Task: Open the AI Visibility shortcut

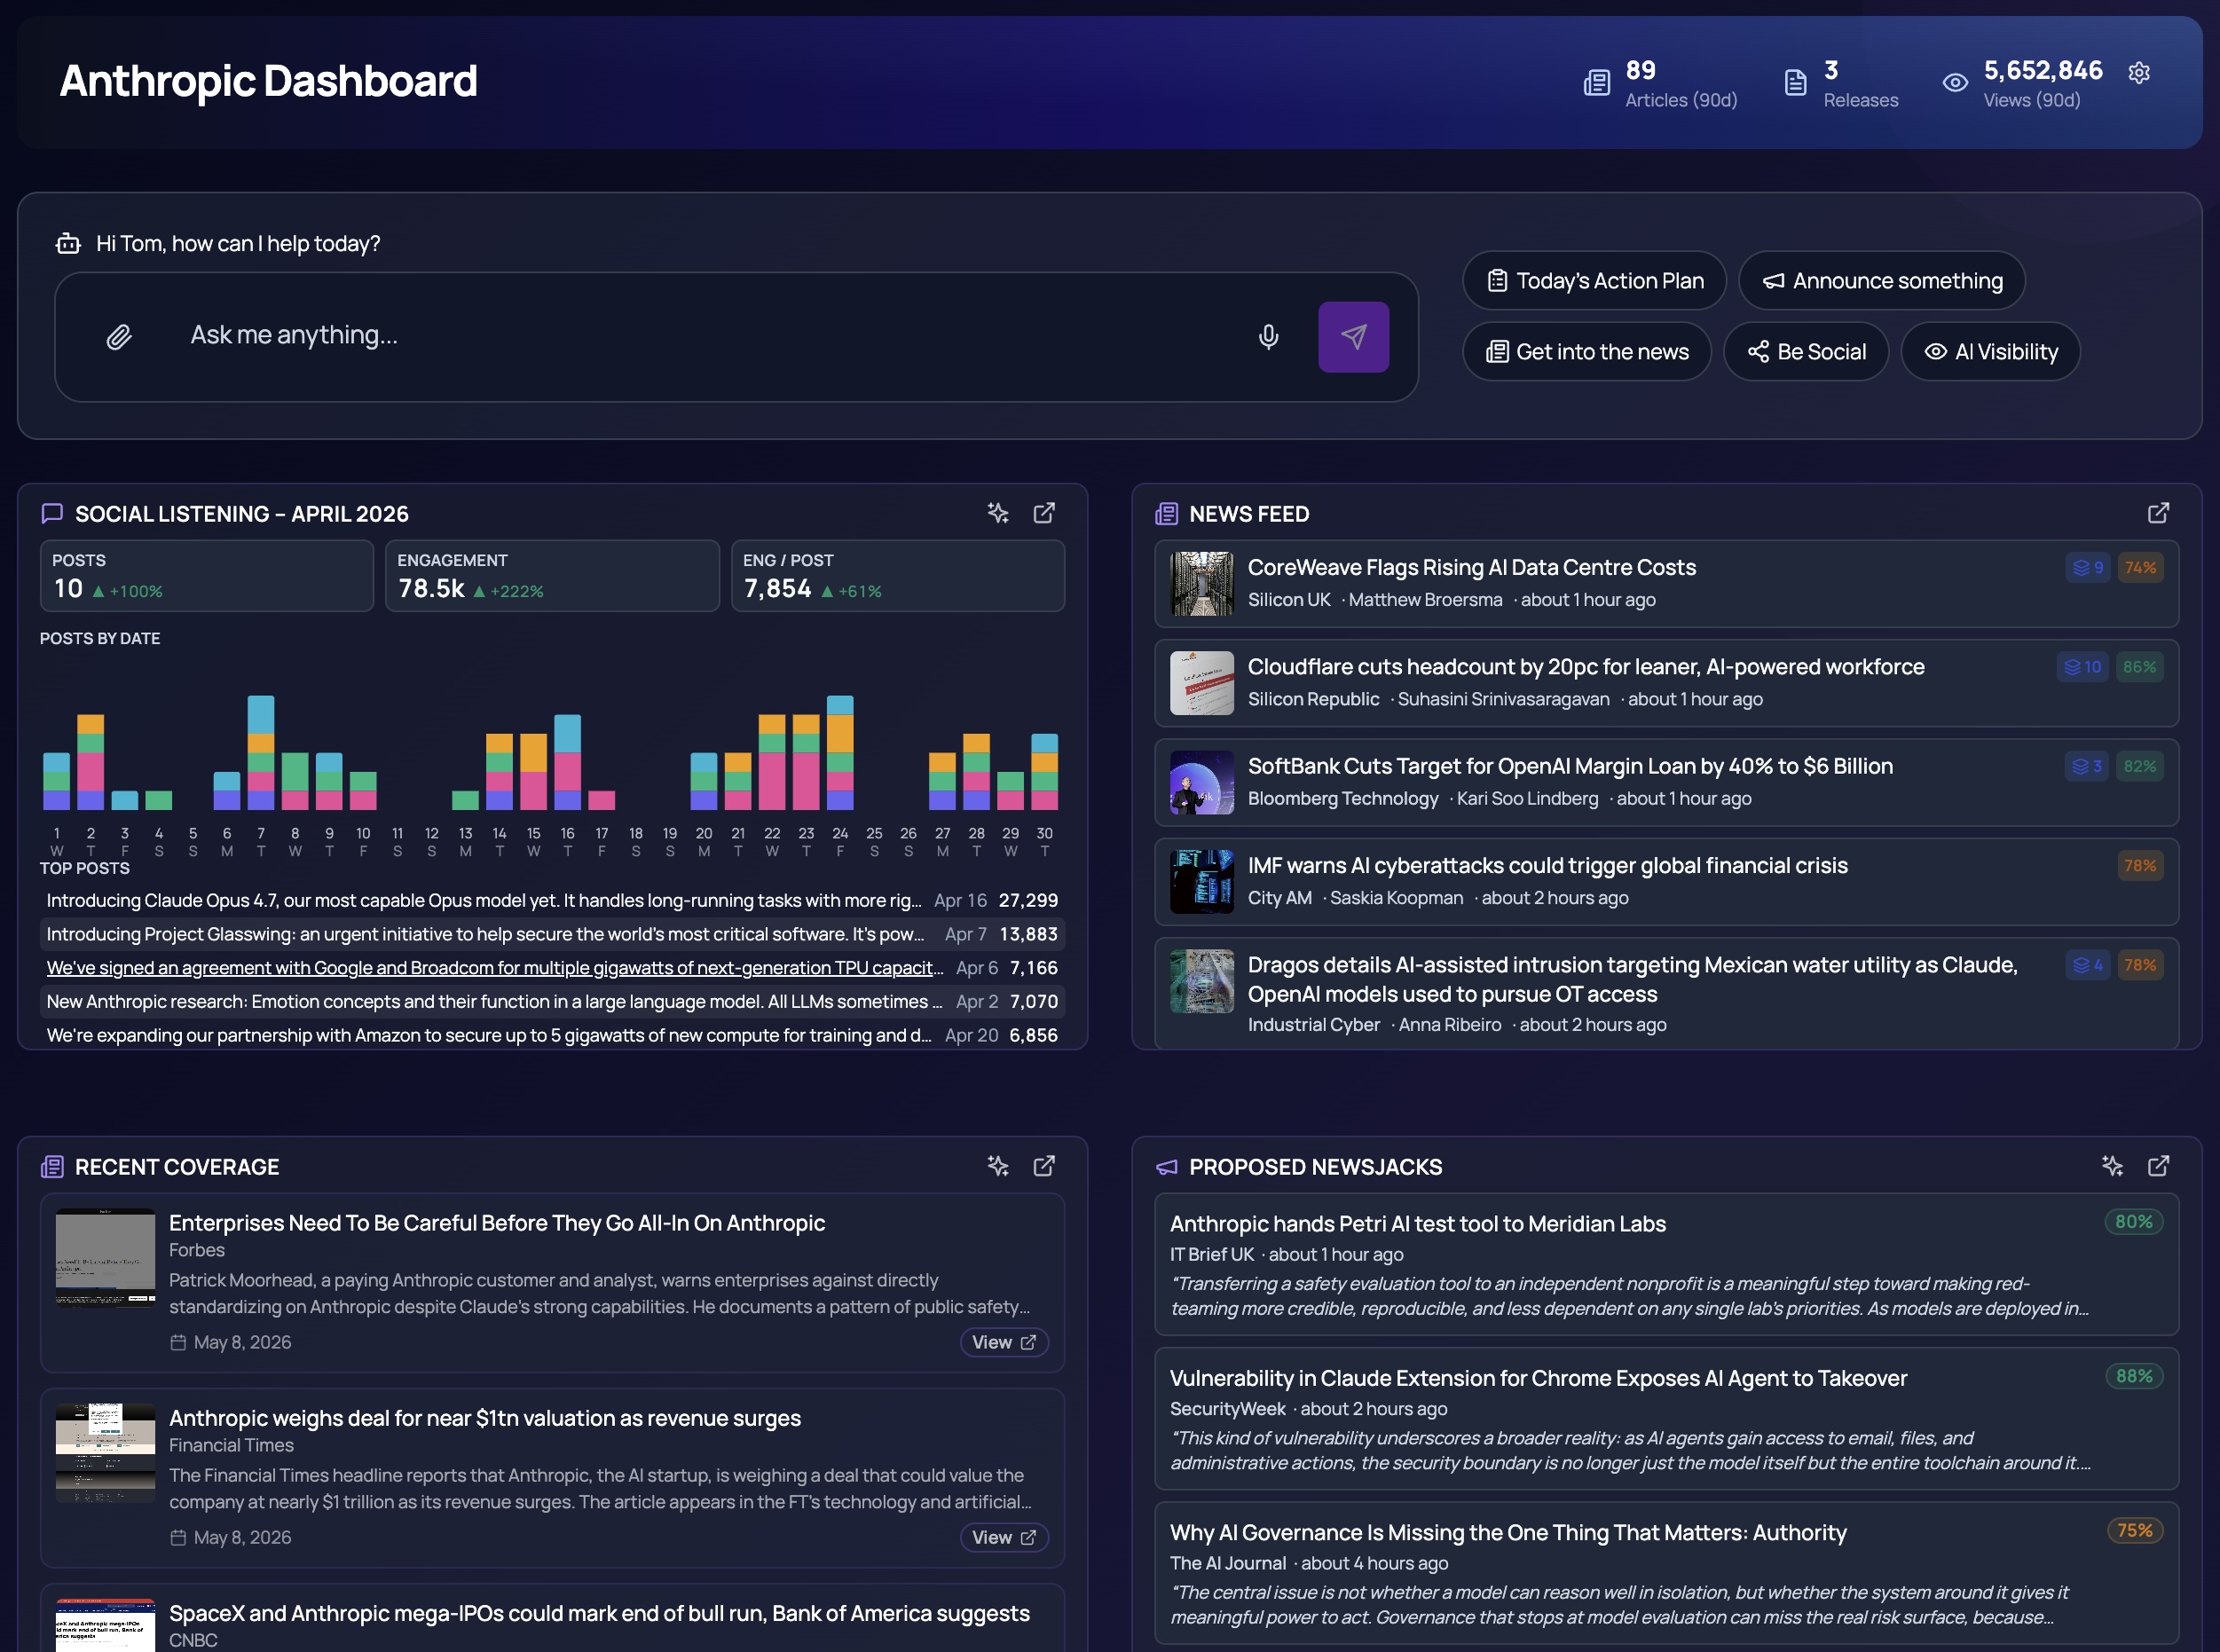Action: click(1990, 352)
